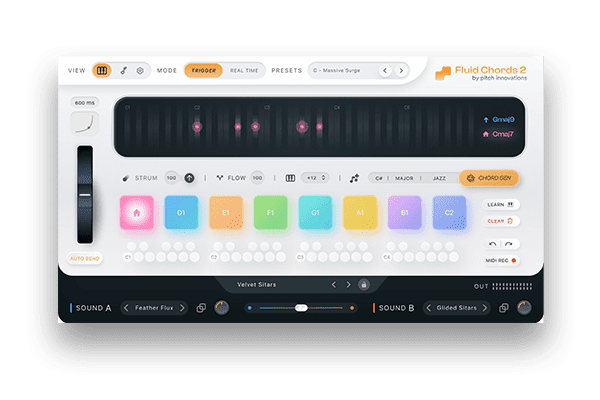600x400 pixels.
Task: Click the strum direction arrow icon
Action: point(189,178)
